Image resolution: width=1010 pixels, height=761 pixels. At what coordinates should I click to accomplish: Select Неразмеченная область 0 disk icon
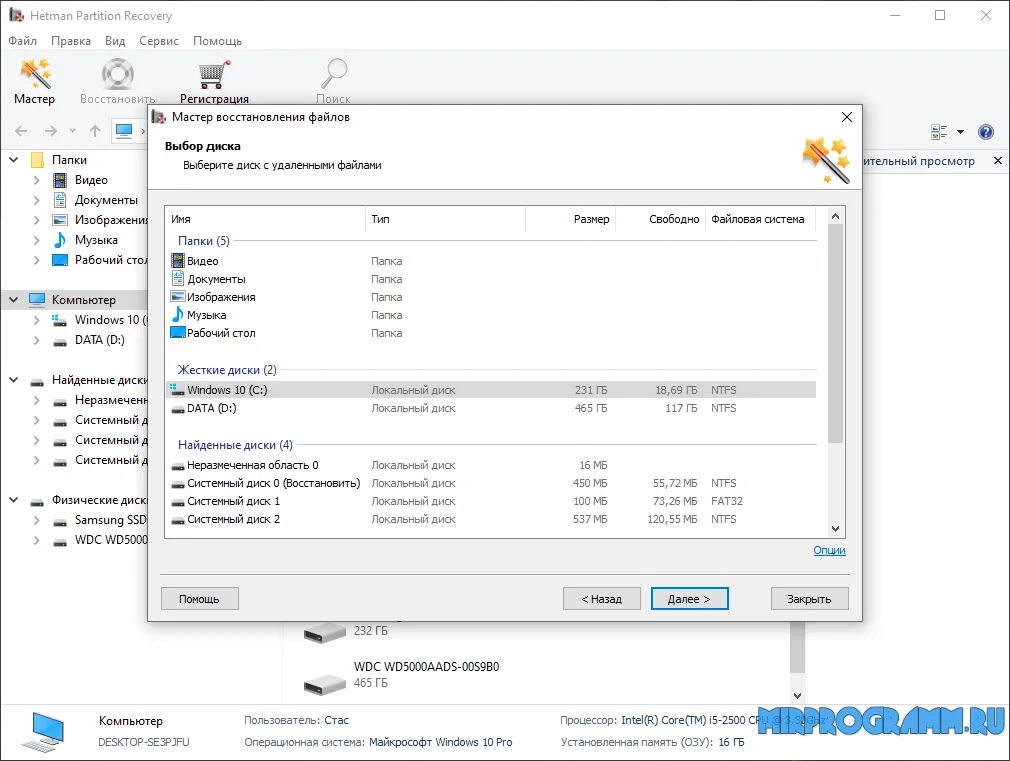pos(178,466)
